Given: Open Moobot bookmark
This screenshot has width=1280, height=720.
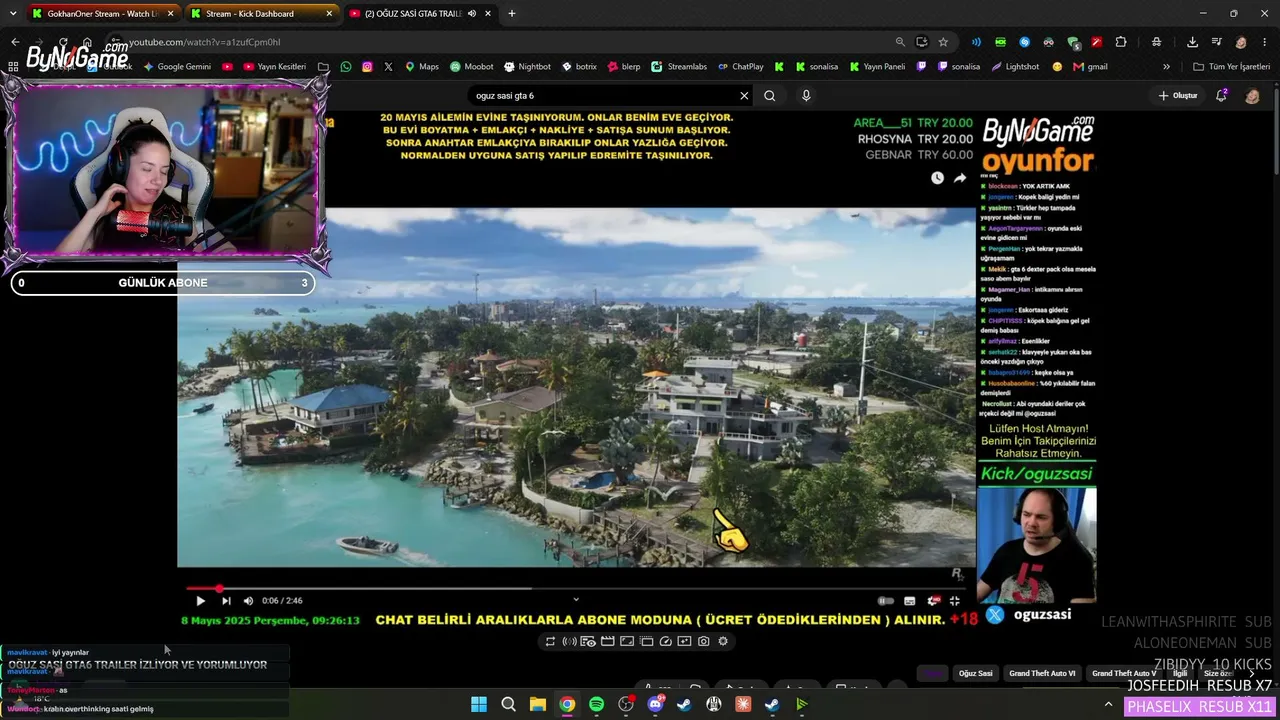Looking at the screenshot, I should 471,67.
